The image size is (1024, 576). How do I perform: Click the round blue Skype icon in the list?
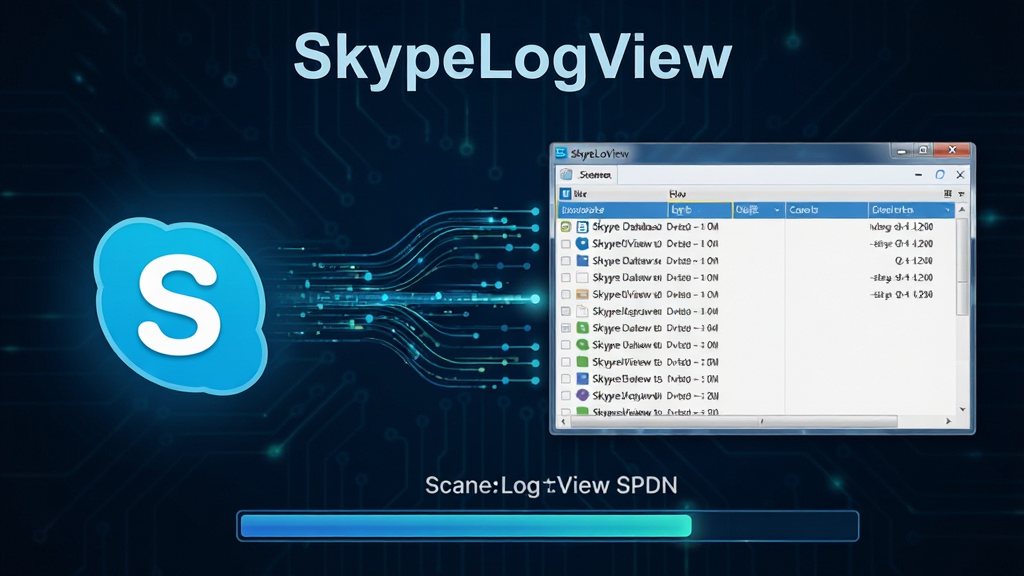[582, 244]
